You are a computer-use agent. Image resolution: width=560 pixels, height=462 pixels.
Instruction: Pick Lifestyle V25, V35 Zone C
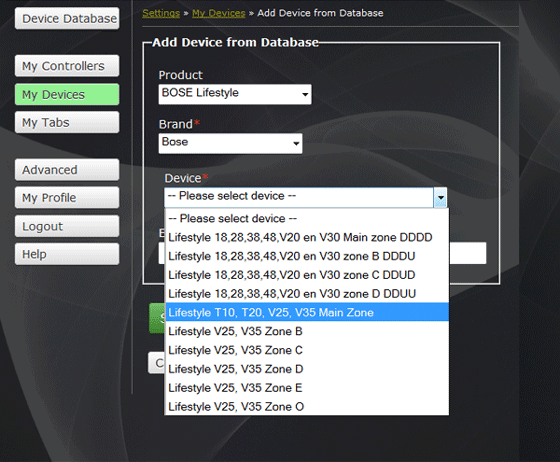307,350
